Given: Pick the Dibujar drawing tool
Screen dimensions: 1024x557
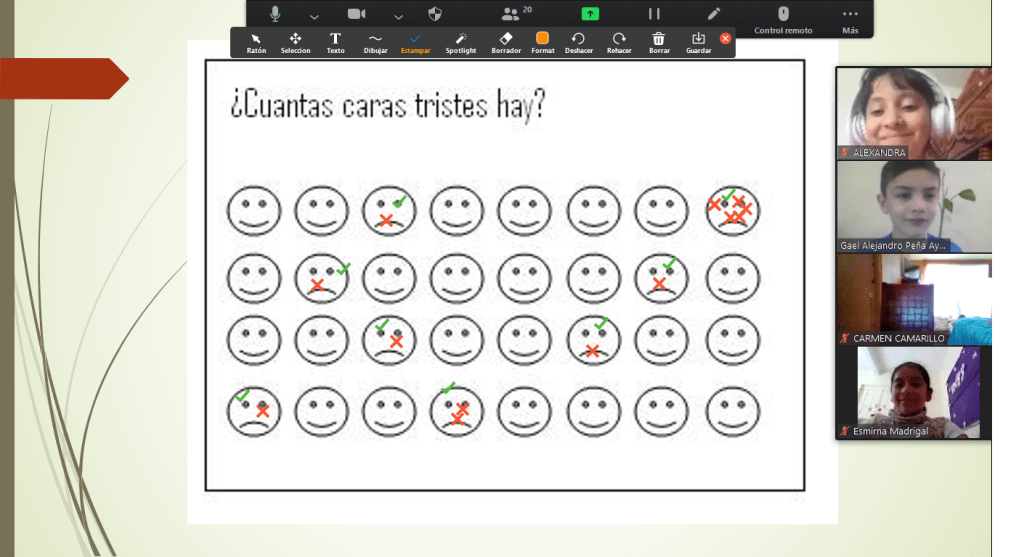Looking at the screenshot, I should click(x=375, y=42).
